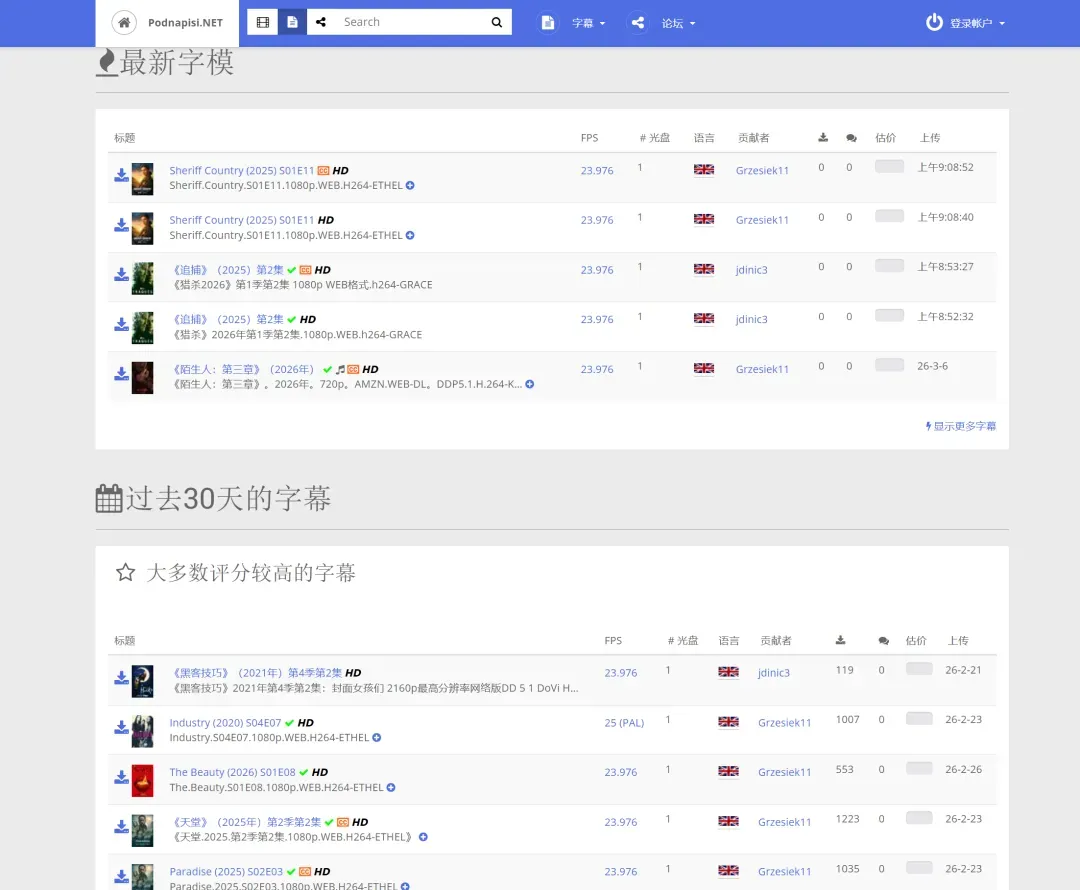Viewport: 1080px width, 890px height.
Task: Select the film search mode icon
Action: pos(263,22)
